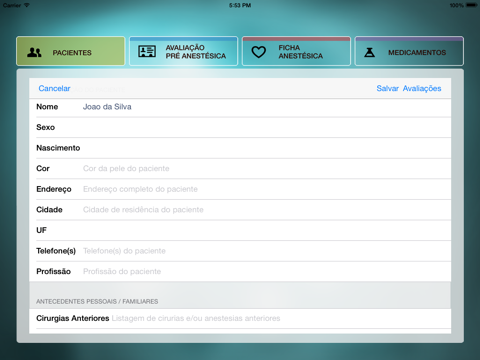Switch to Ficha Anestésica tab
Viewport: 480px width, 360px height.
[x=296, y=51]
